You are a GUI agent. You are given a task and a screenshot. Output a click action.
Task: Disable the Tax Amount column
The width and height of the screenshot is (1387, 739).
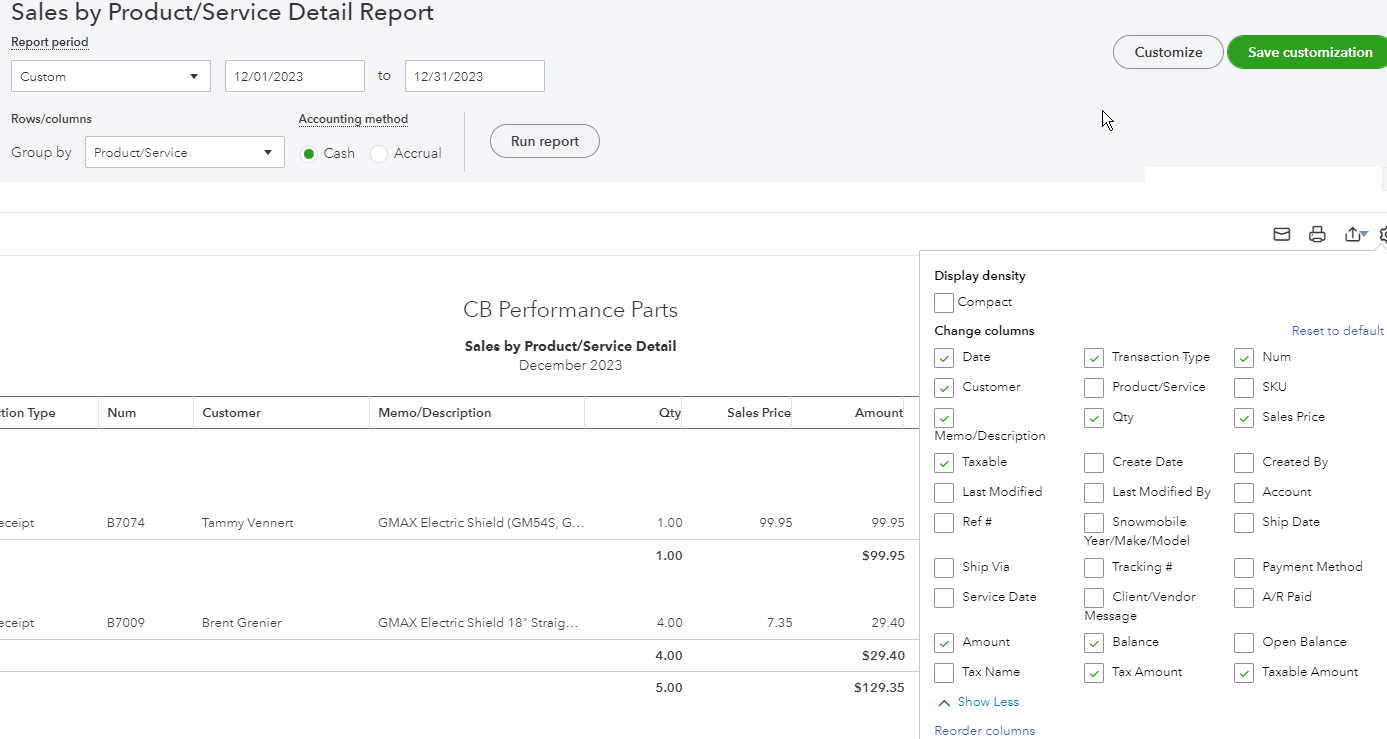1093,672
